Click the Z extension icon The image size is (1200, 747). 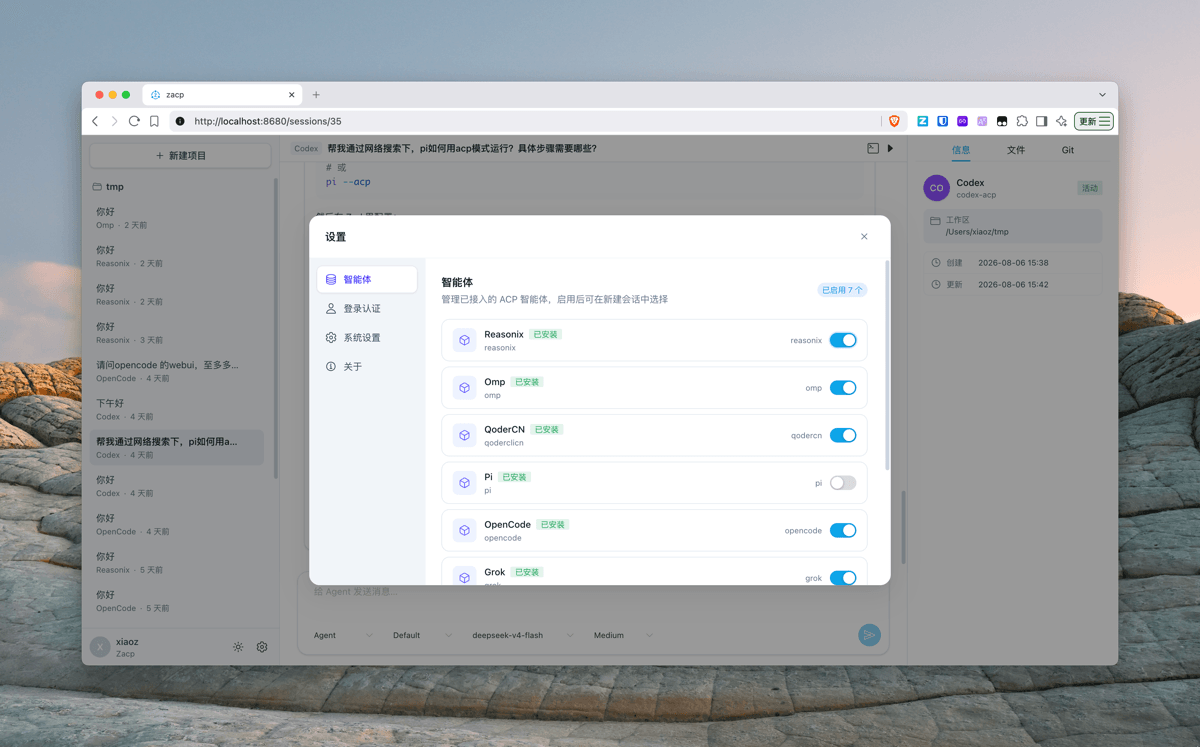tap(922, 121)
